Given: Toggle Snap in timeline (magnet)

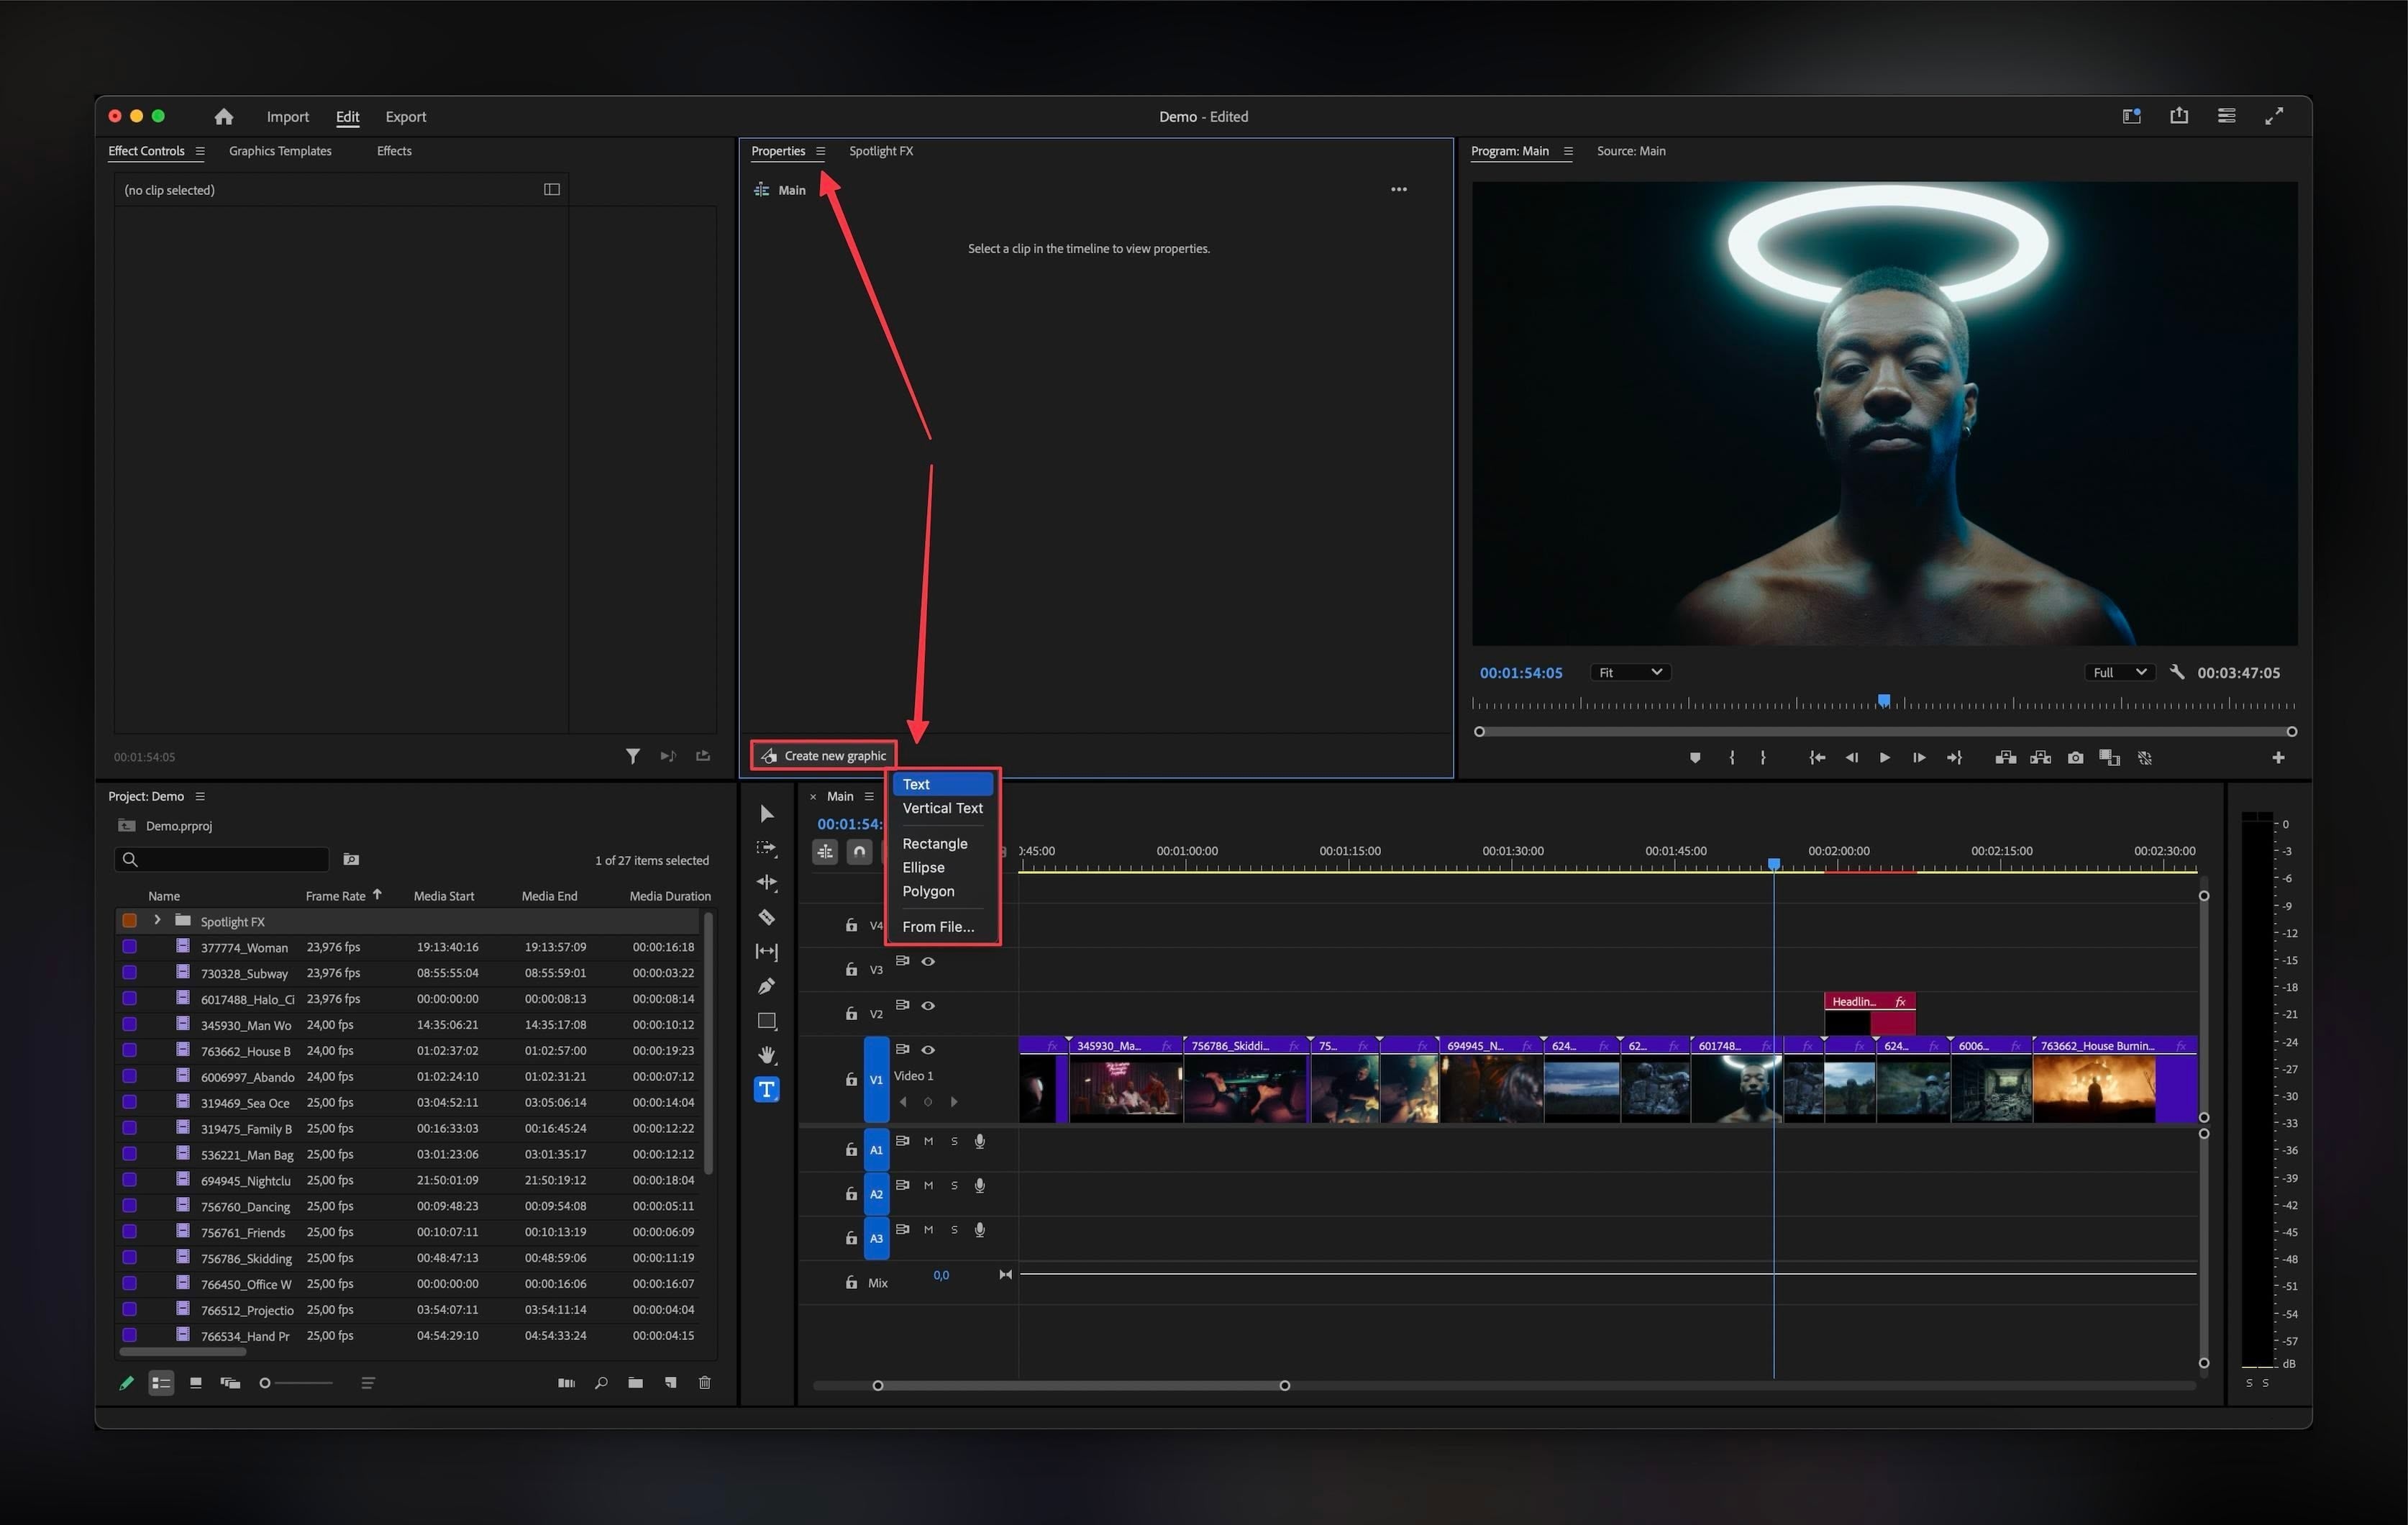Looking at the screenshot, I should [x=859, y=852].
